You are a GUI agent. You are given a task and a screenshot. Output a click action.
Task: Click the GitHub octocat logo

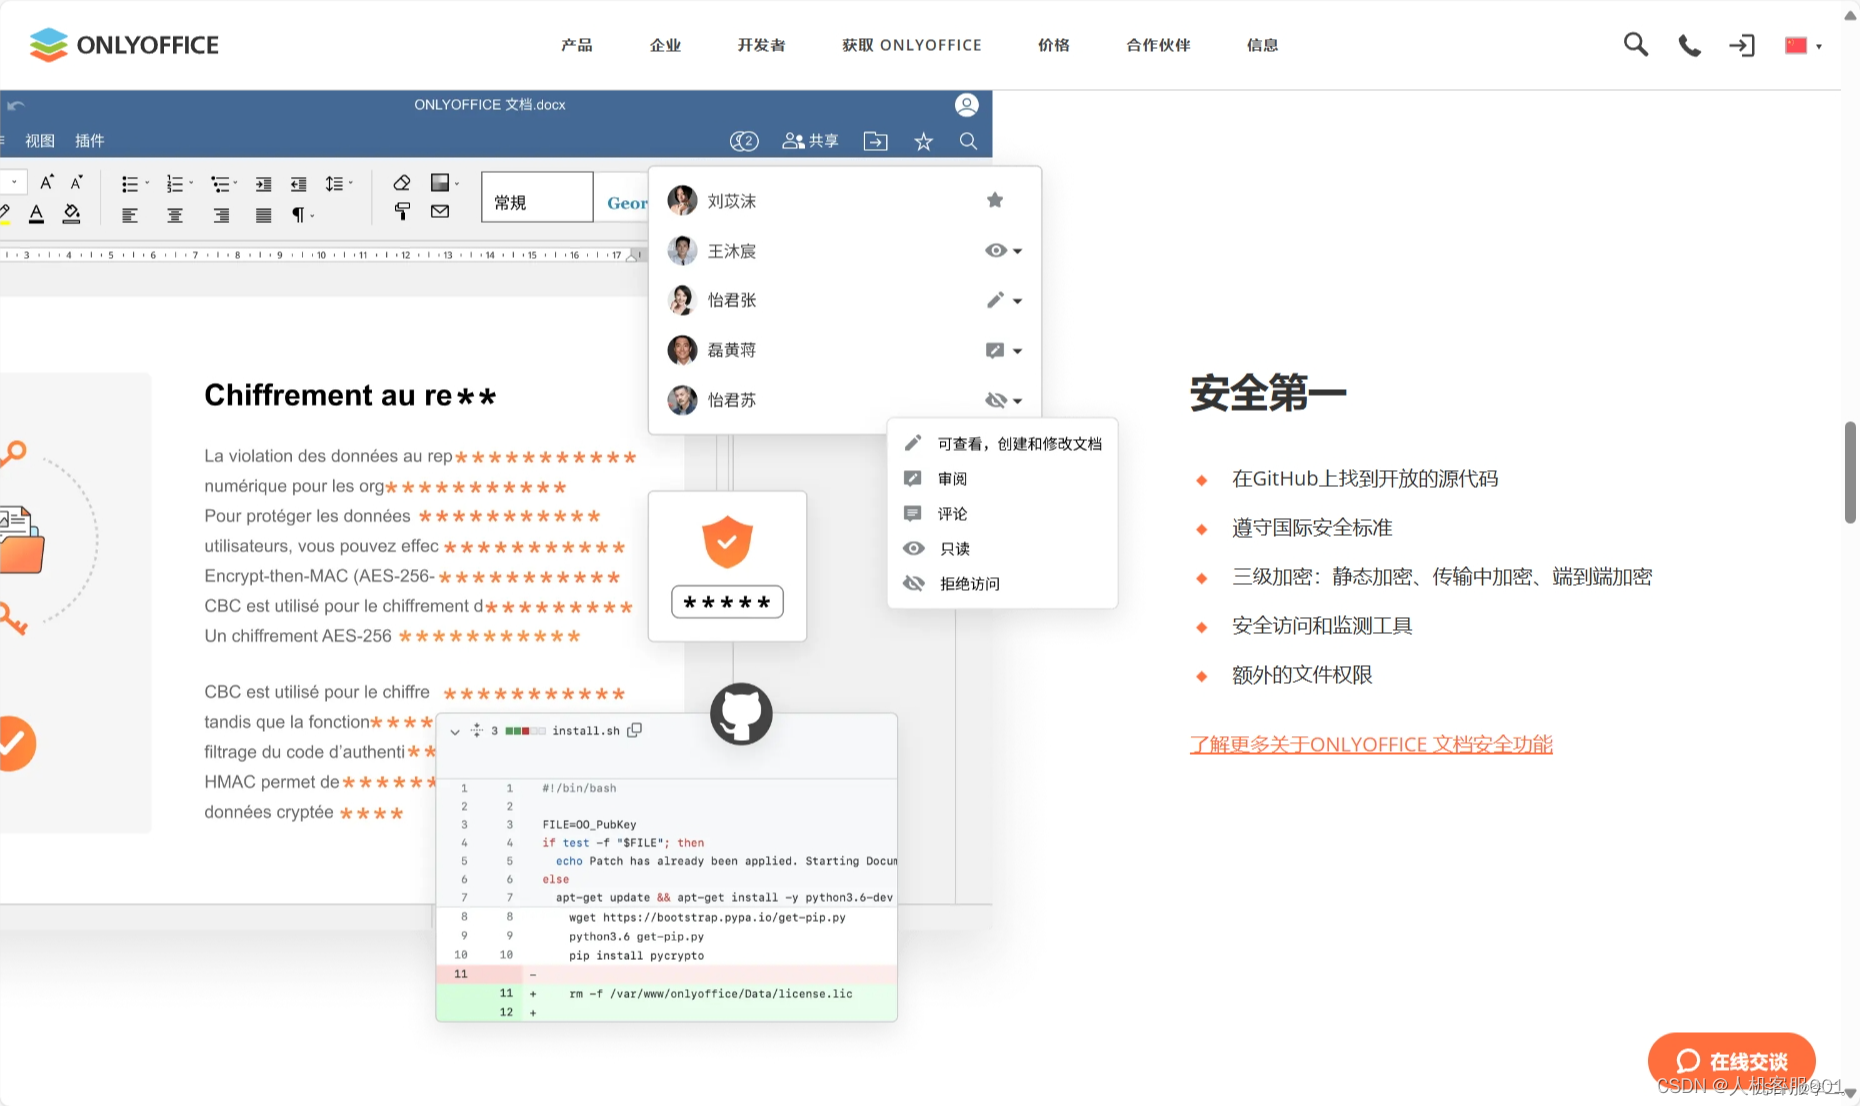tap(741, 714)
